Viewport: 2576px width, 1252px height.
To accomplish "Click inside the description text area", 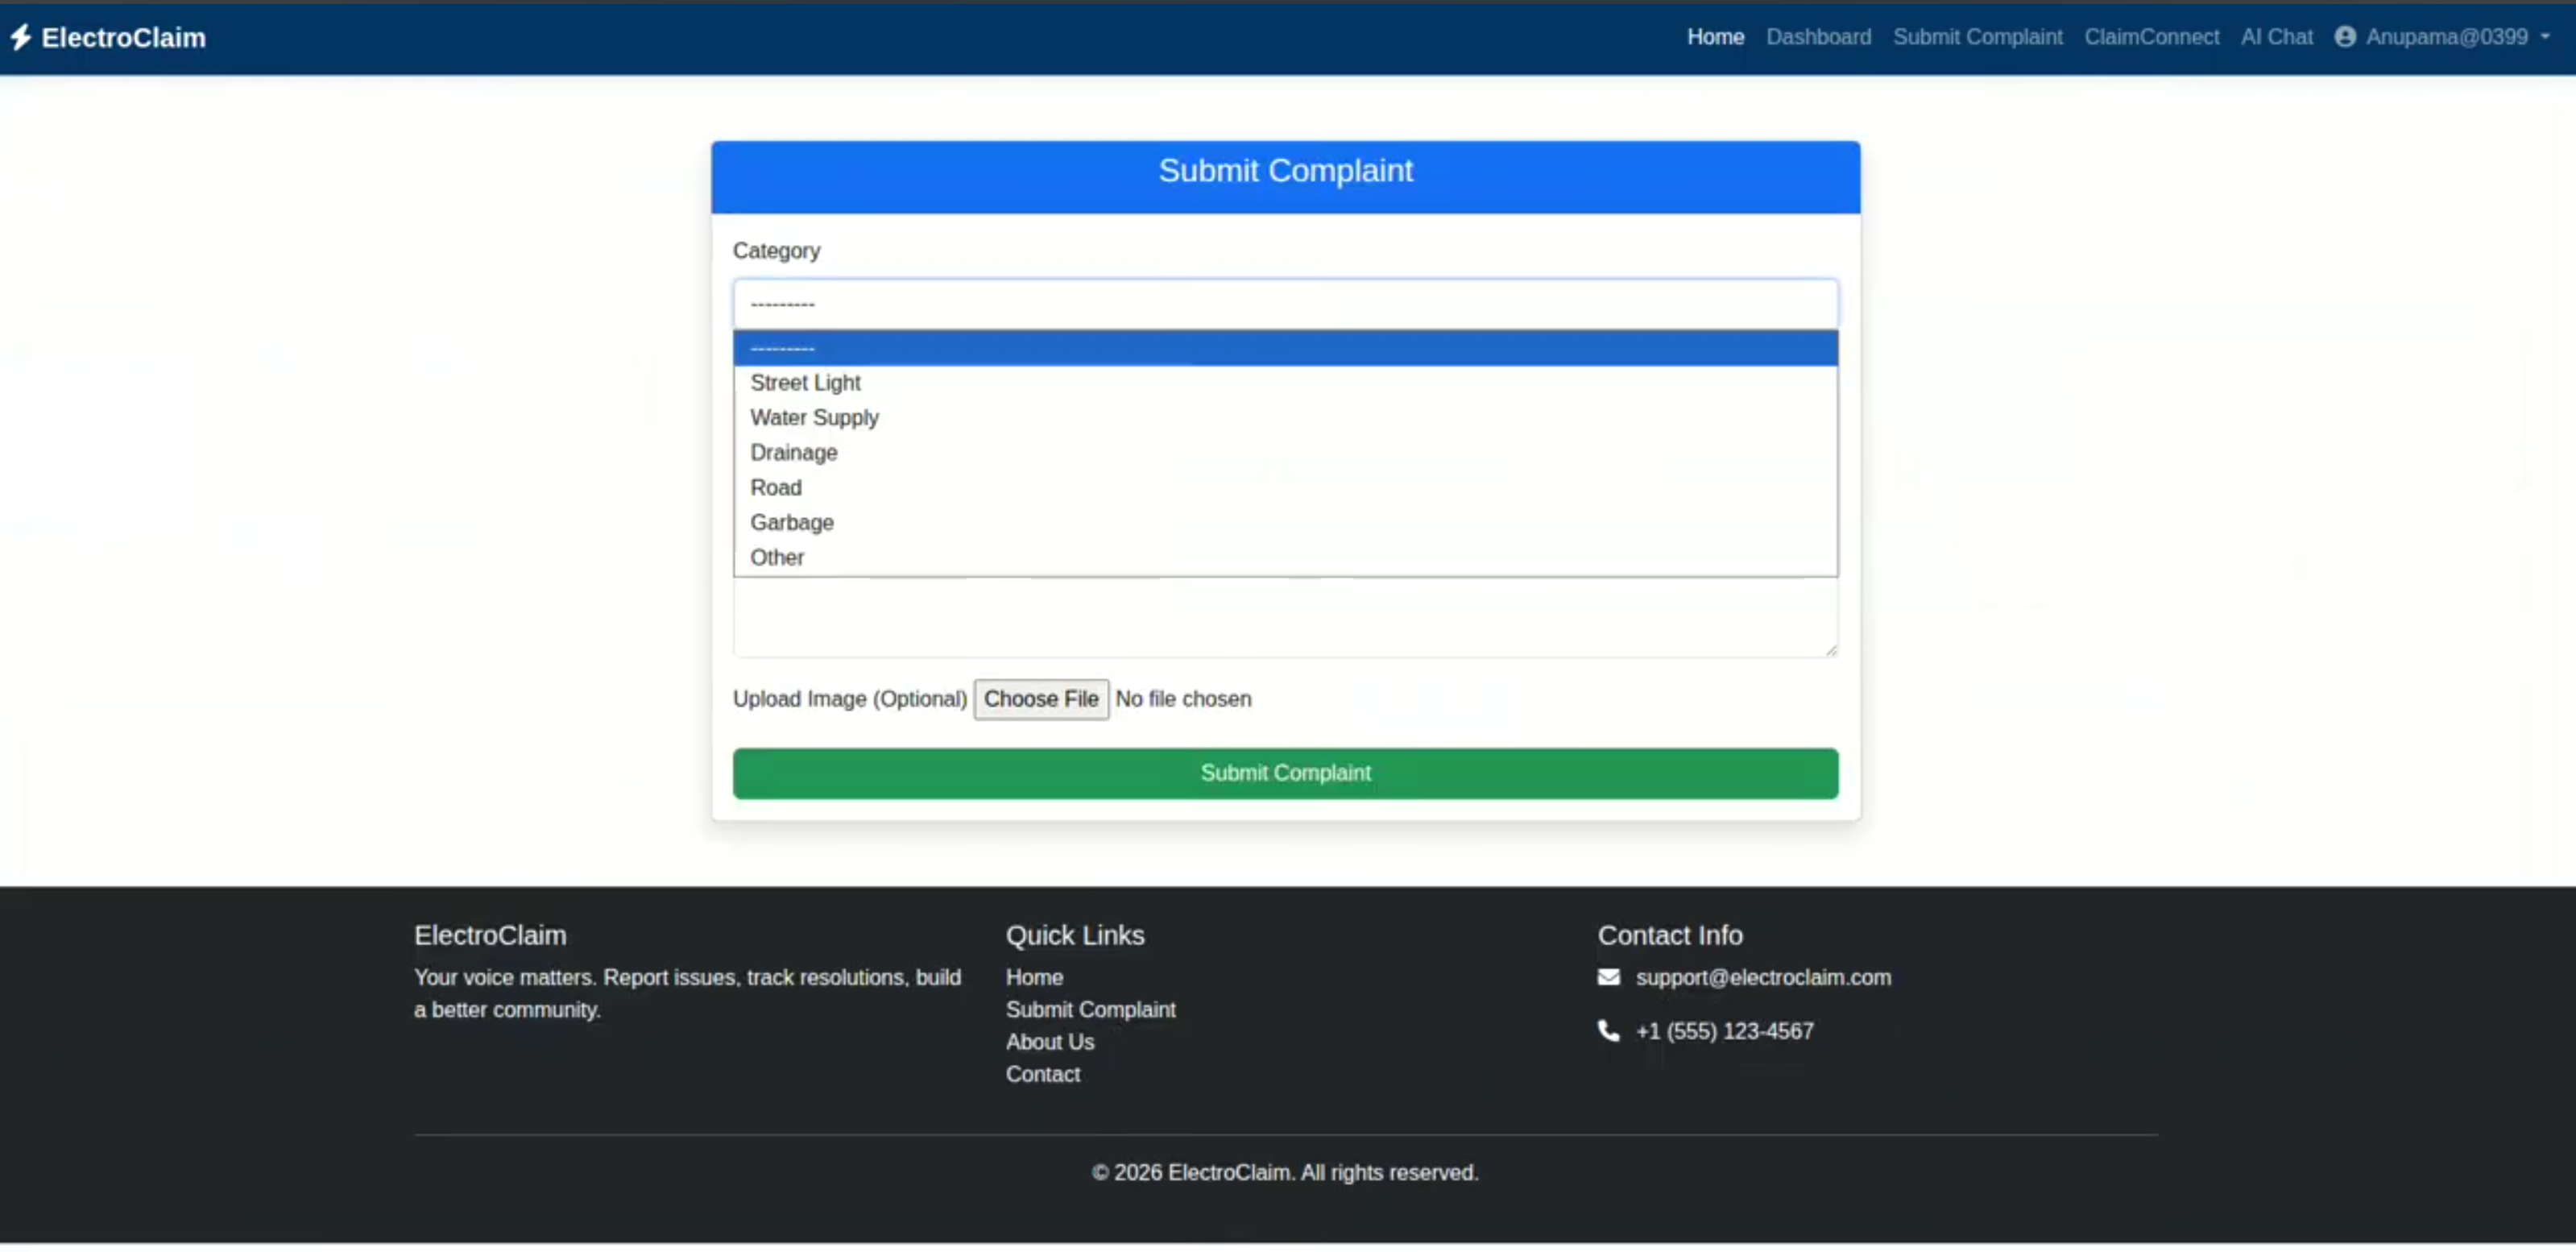I will coord(1285,617).
